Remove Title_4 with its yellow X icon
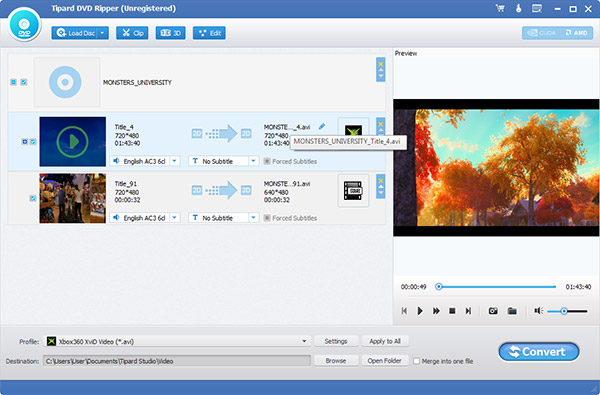 coord(380,124)
